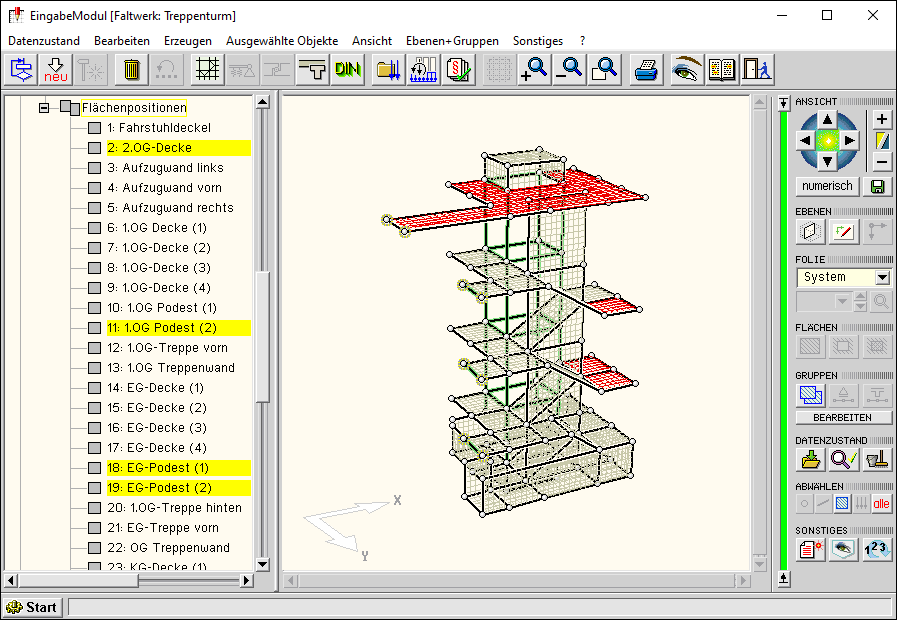The width and height of the screenshot is (897, 620).
Task: Click the printer icon in toolbar
Action: tap(647, 69)
